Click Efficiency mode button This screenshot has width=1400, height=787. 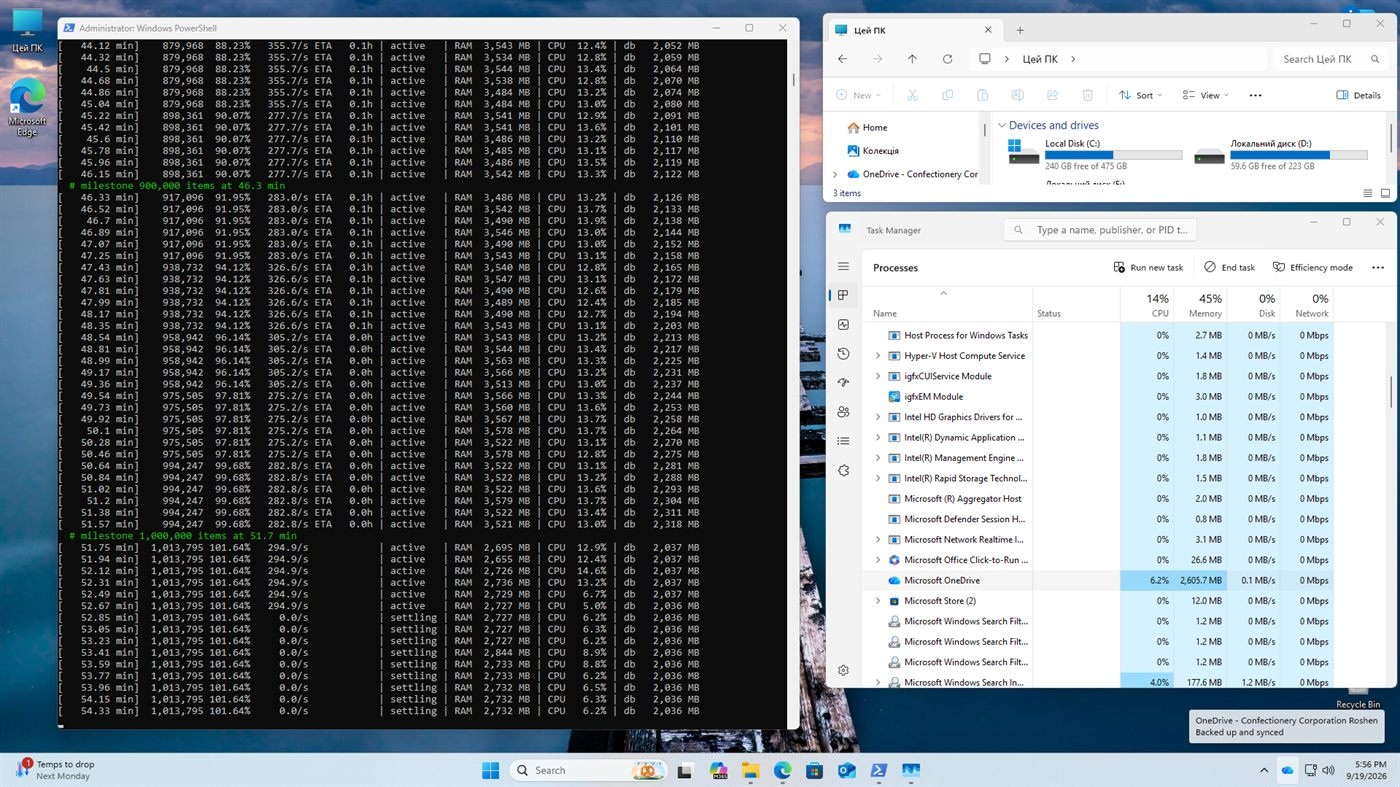1312,267
